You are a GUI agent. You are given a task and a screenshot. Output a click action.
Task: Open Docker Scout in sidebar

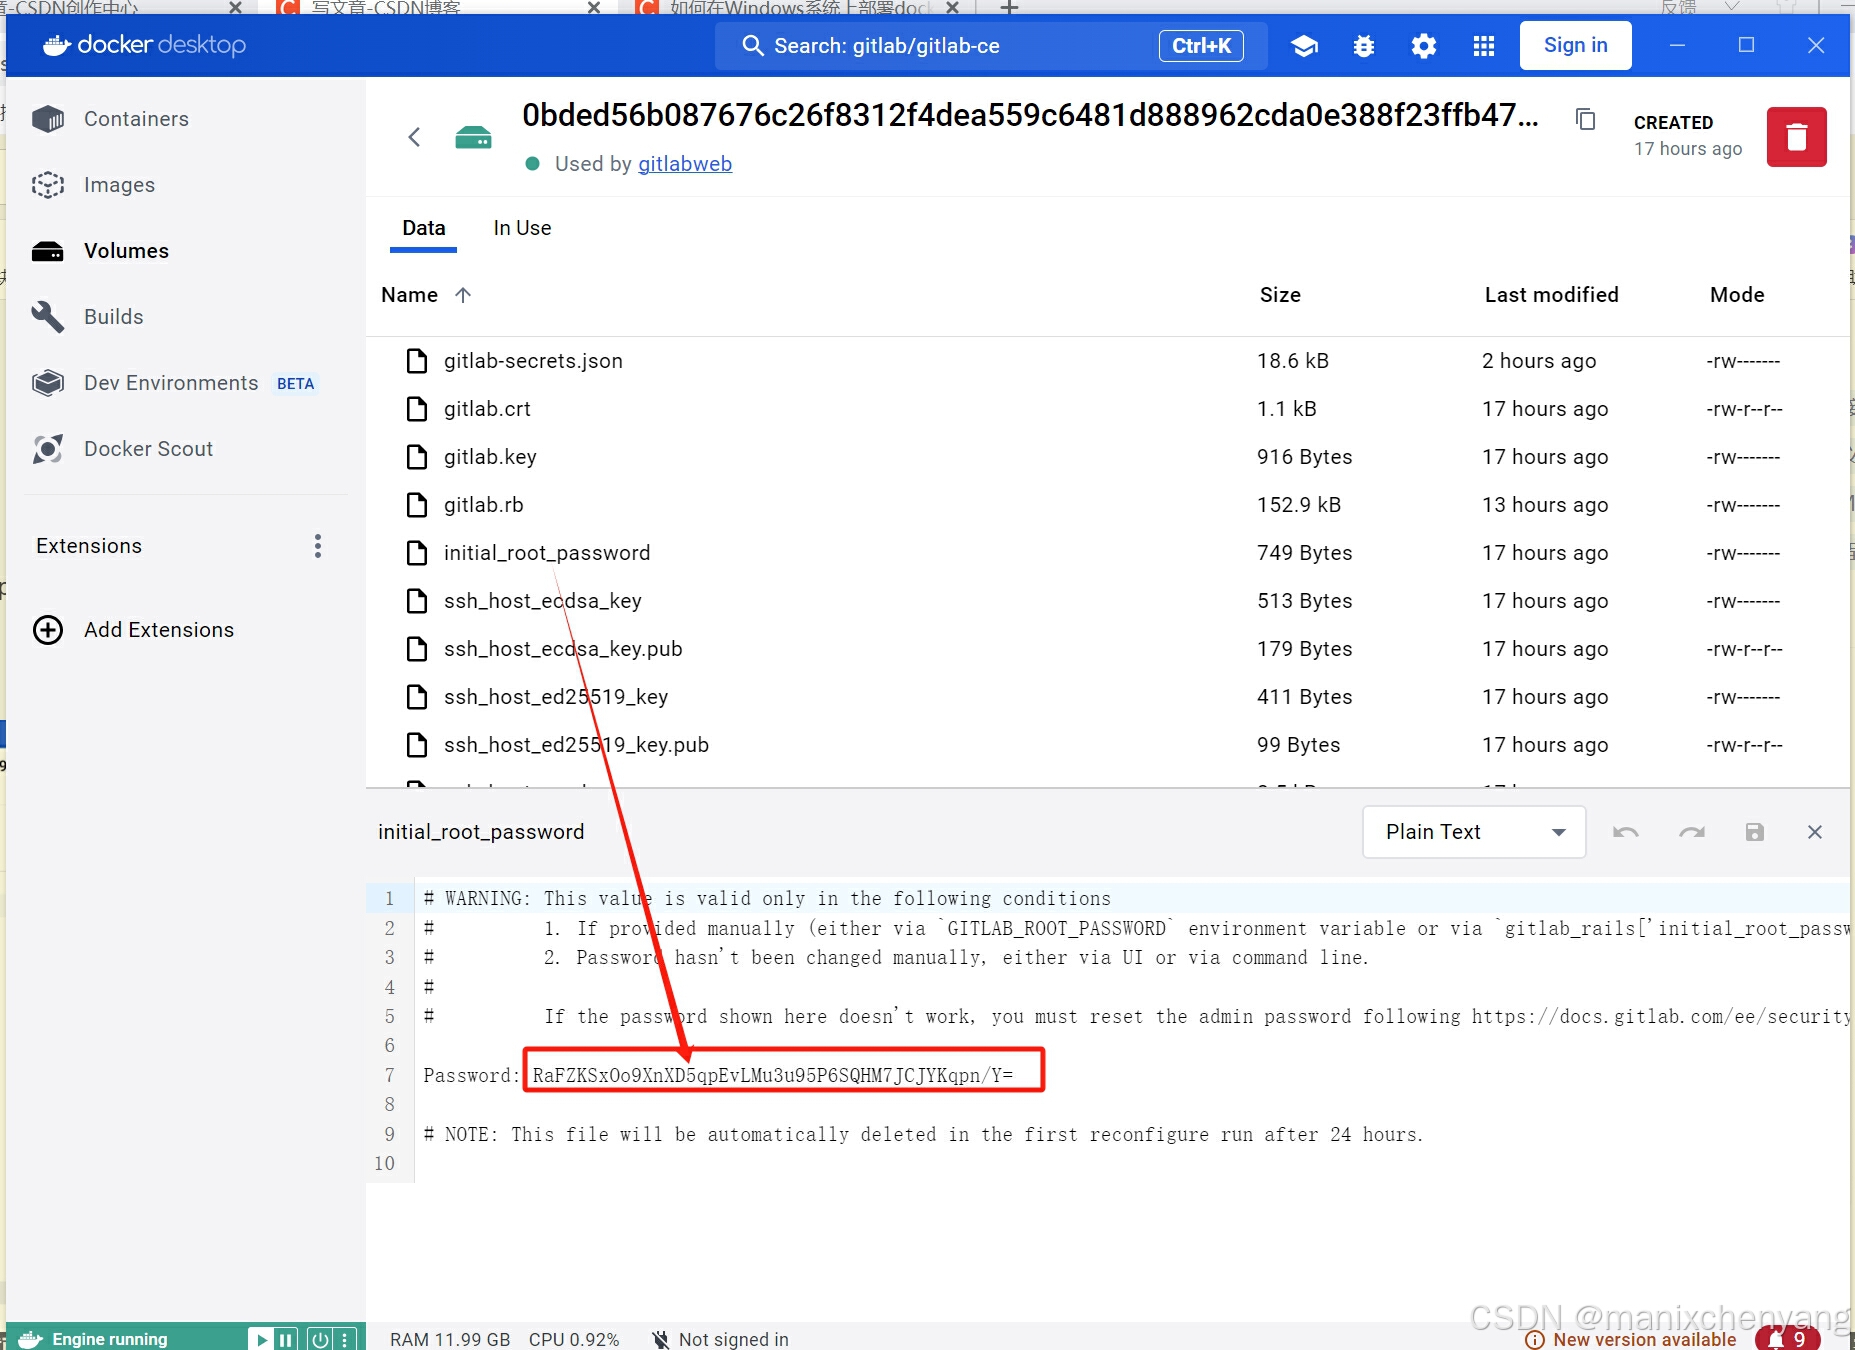(x=148, y=449)
